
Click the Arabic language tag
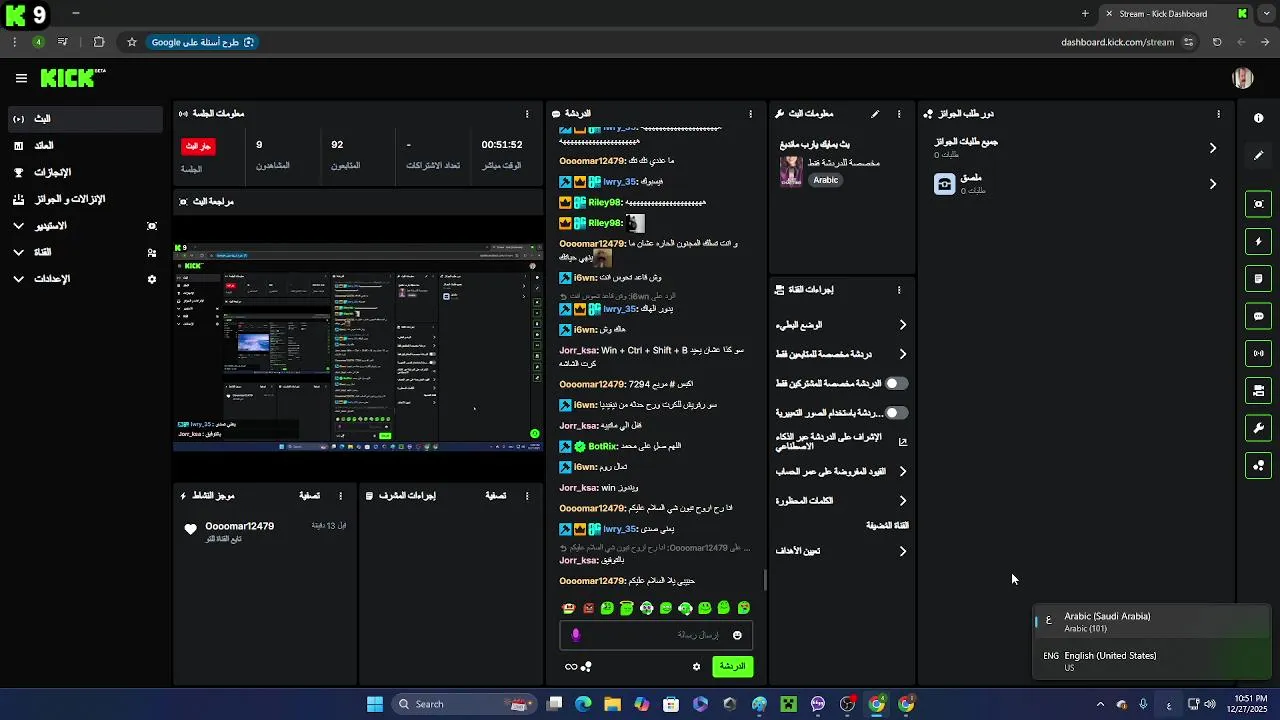pos(826,181)
